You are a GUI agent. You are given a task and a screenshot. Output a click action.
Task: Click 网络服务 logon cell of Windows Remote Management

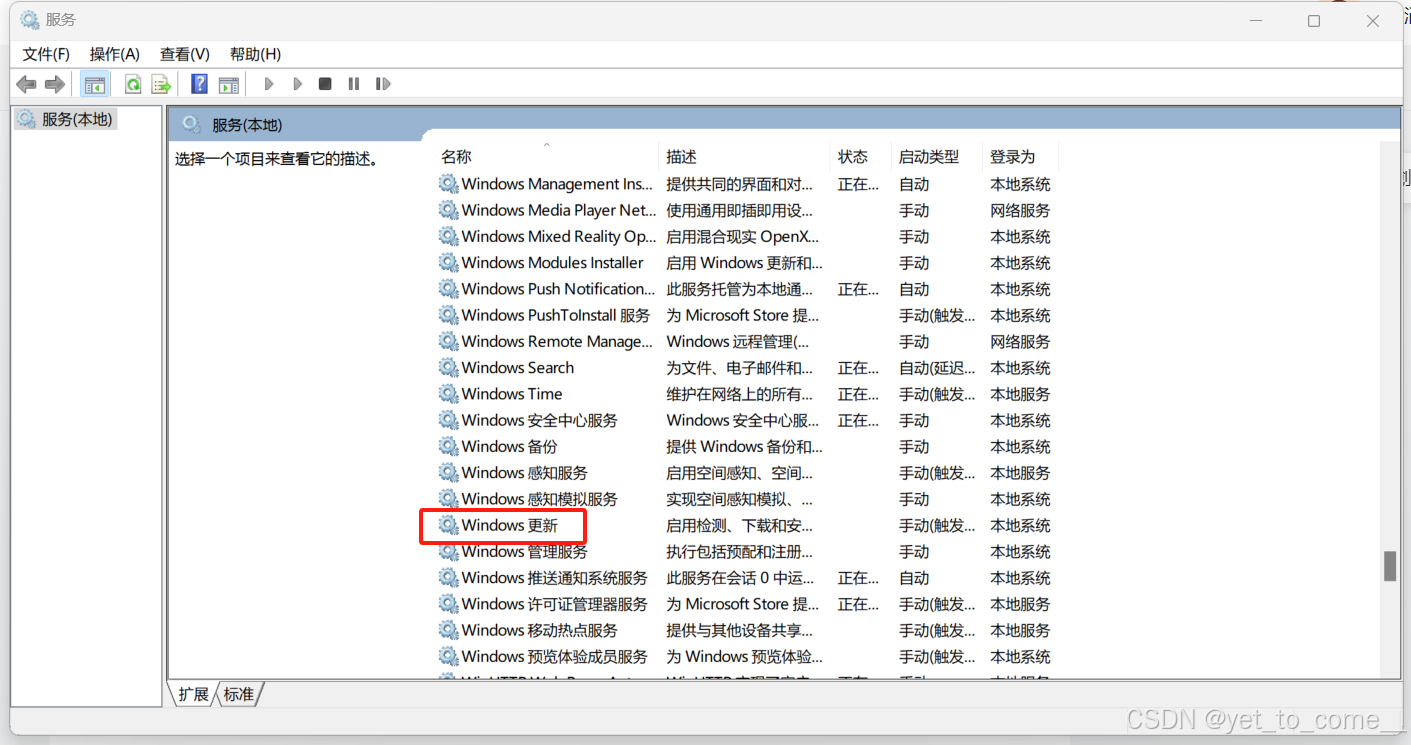(1020, 341)
